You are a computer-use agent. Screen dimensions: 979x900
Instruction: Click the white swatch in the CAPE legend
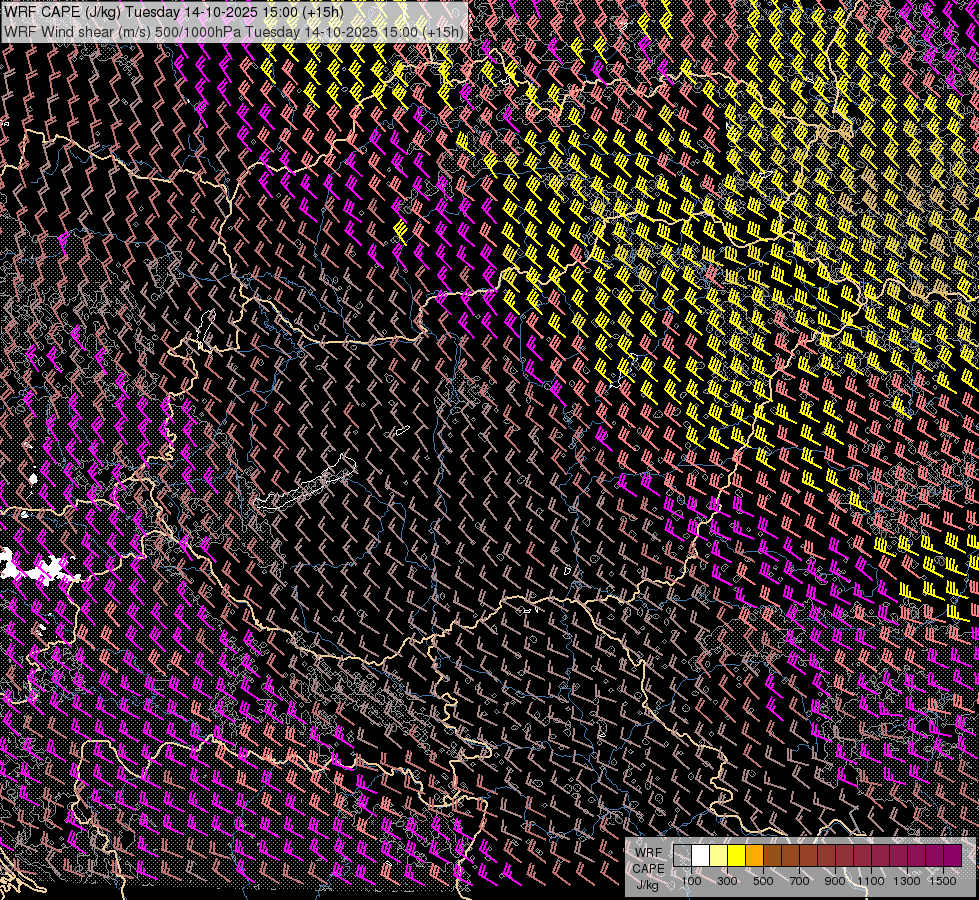[700, 855]
